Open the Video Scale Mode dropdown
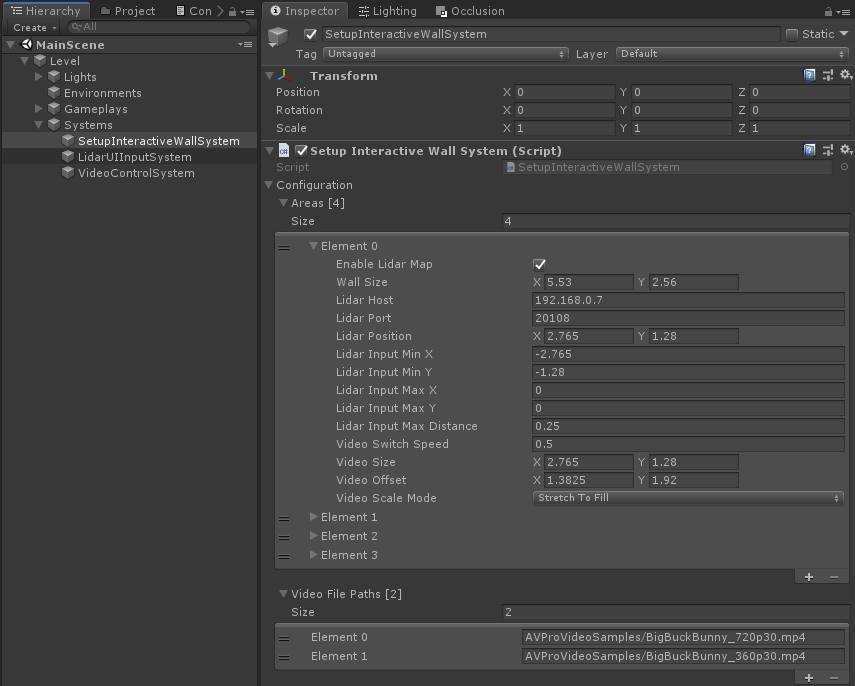 click(x=688, y=498)
